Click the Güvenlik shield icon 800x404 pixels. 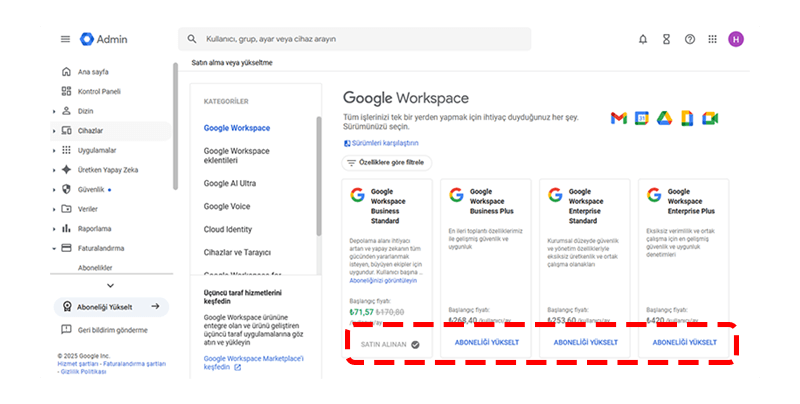coord(66,189)
